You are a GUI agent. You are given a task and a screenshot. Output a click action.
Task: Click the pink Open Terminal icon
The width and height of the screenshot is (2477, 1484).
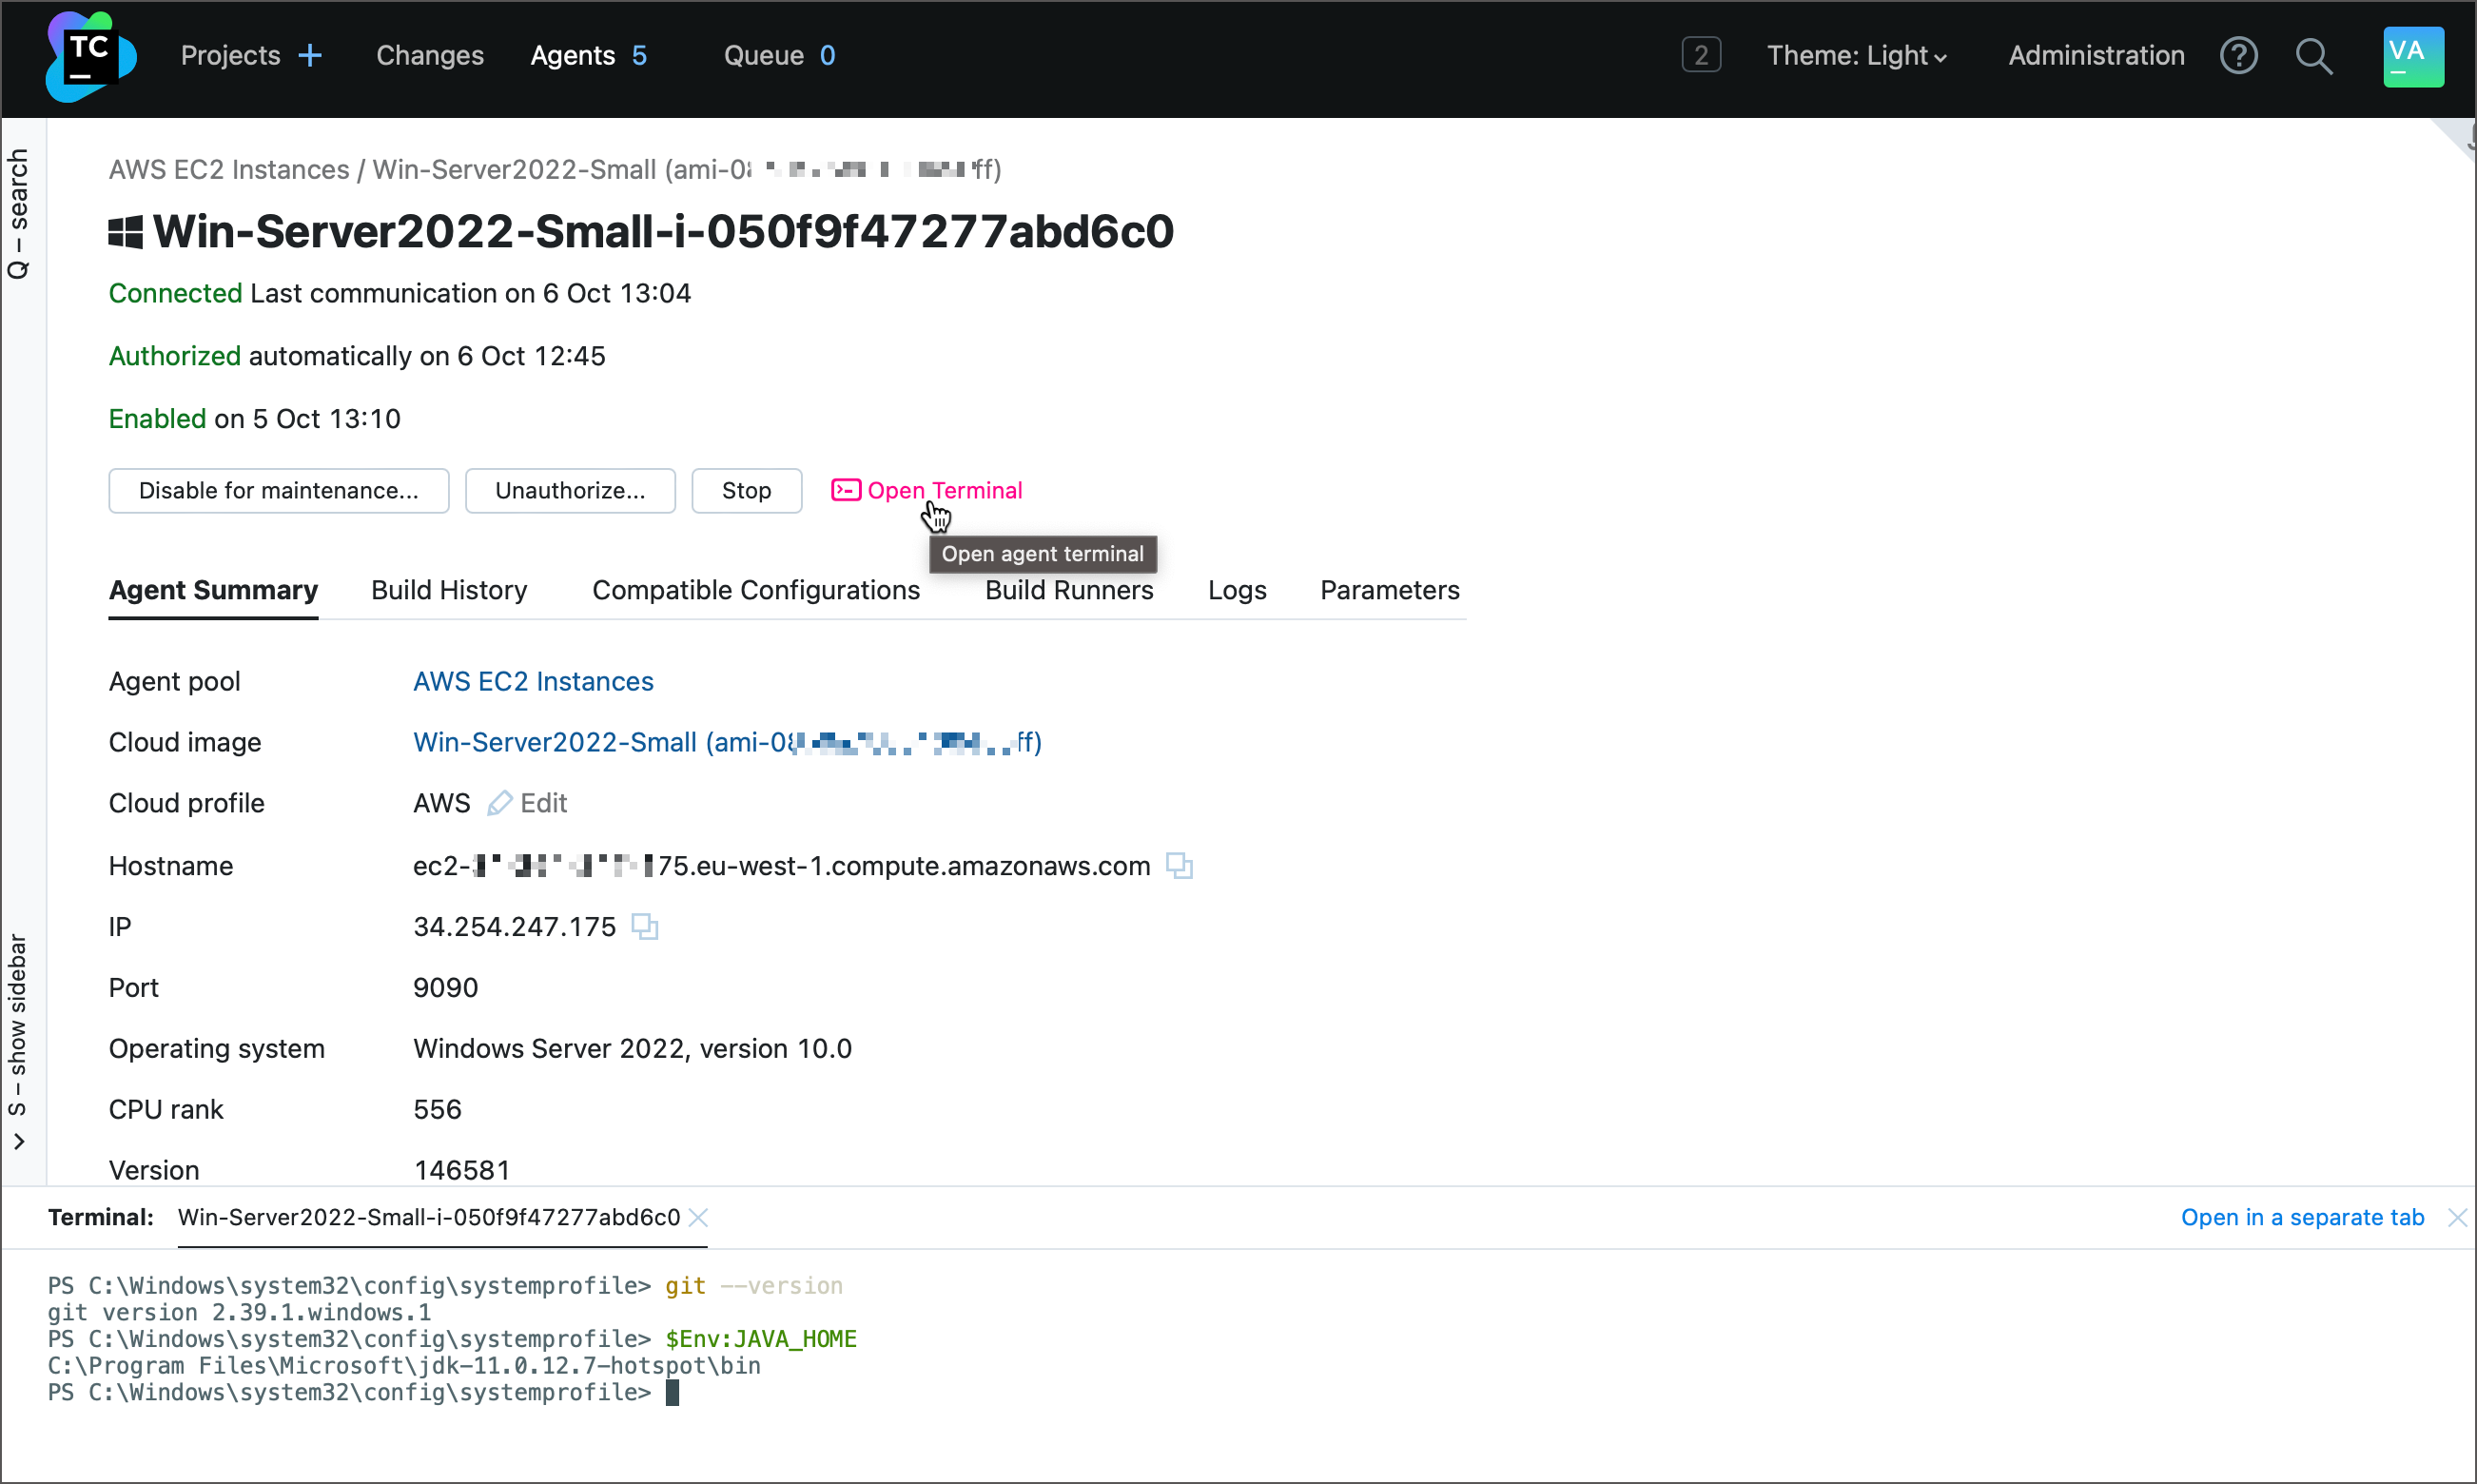pyautogui.click(x=845, y=490)
